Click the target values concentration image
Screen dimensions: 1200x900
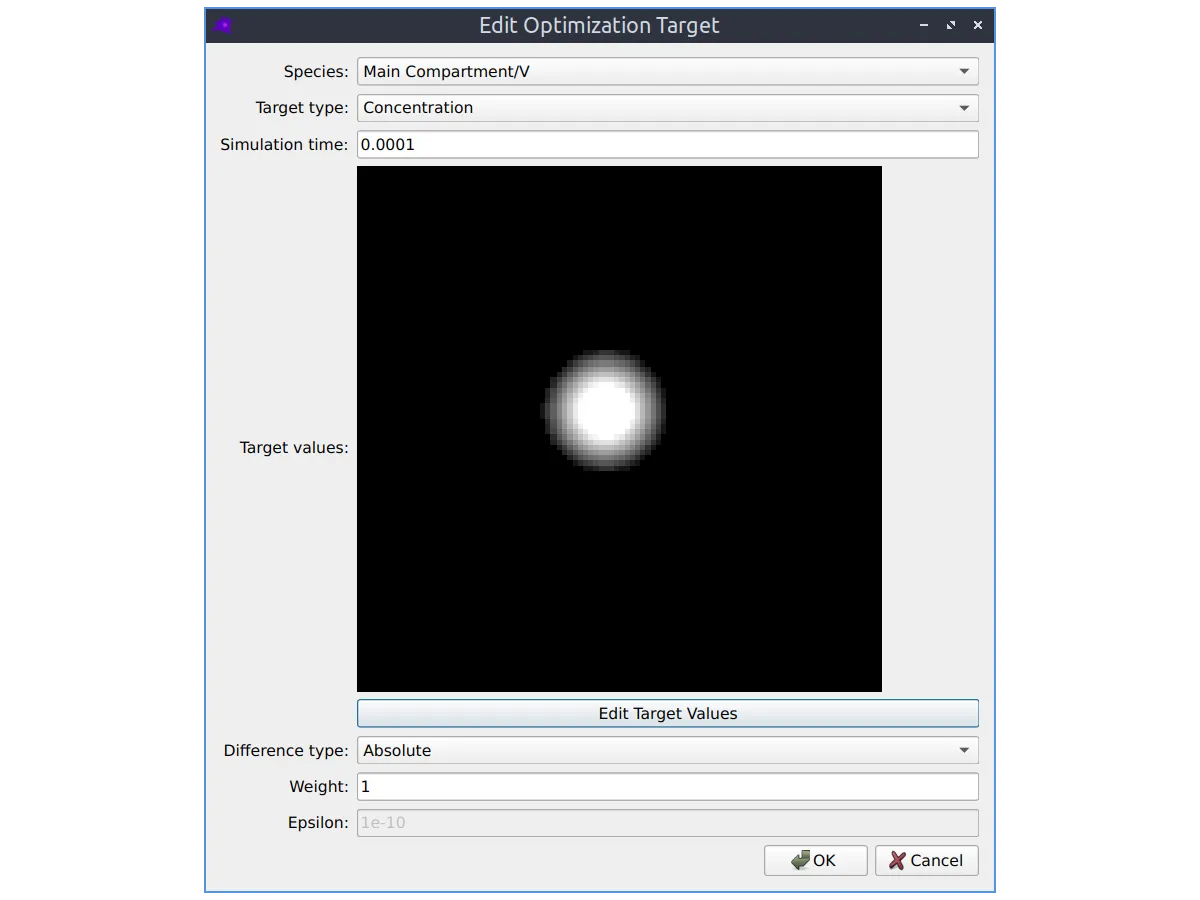click(619, 429)
